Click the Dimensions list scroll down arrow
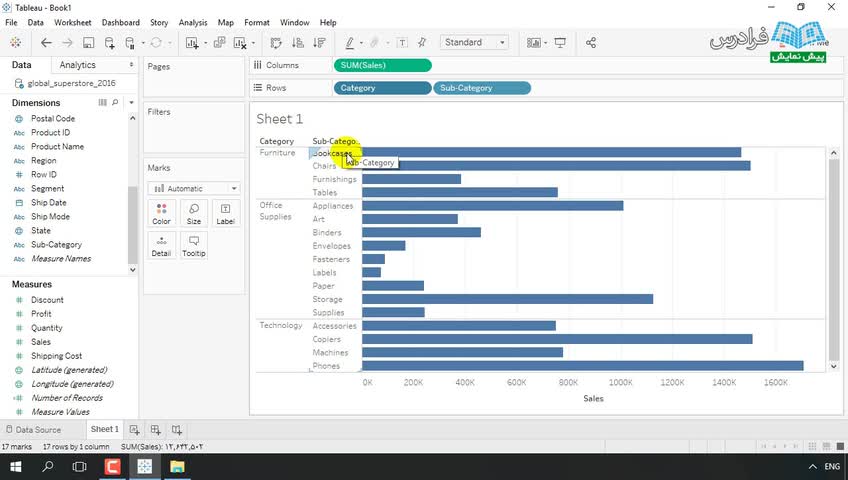 pyautogui.click(x=132, y=270)
